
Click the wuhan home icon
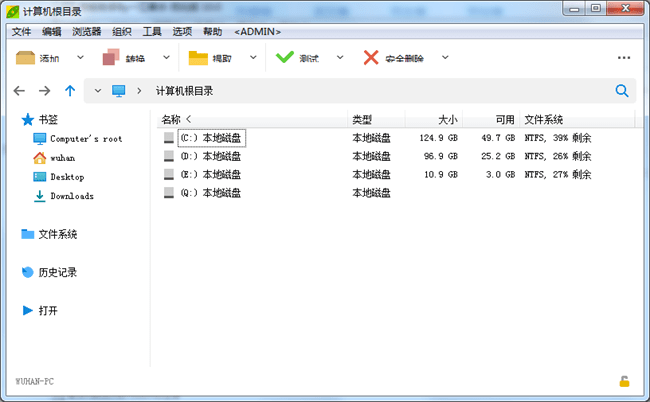click(x=40, y=158)
